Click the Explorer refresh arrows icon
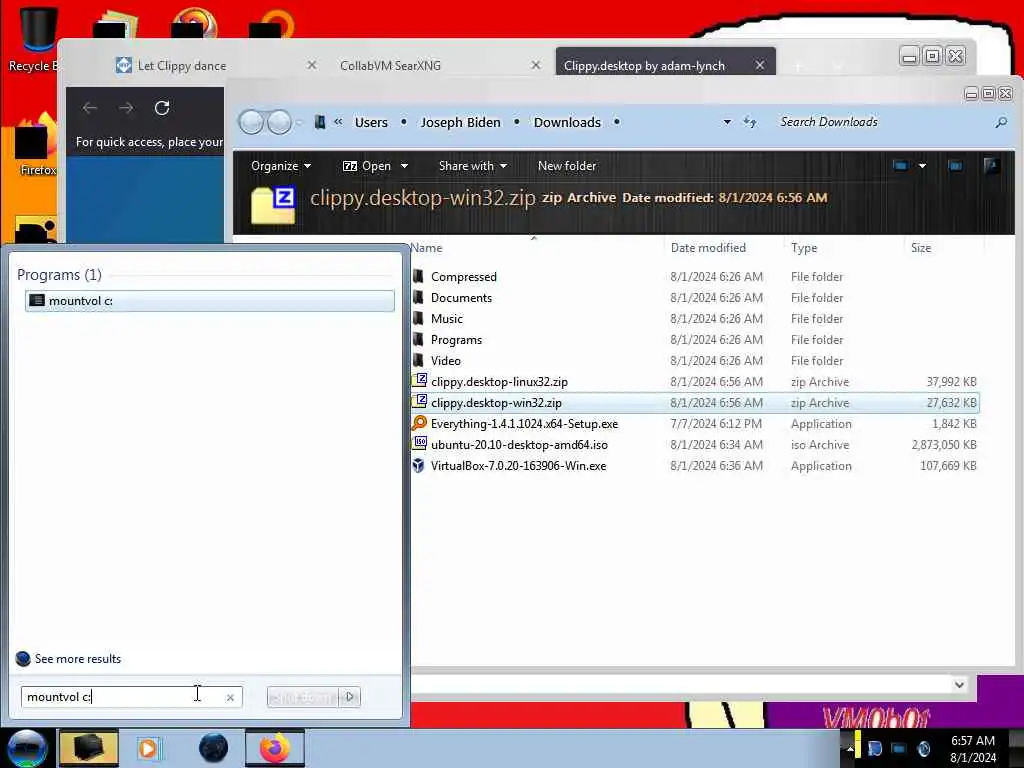Image resolution: width=1024 pixels, height=768 pixels. pyautogui.click(x=750, y=122)
